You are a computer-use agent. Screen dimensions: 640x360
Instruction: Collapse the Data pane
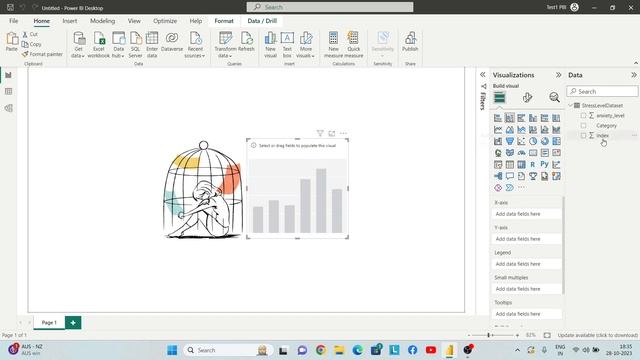[x=633, y=75]
